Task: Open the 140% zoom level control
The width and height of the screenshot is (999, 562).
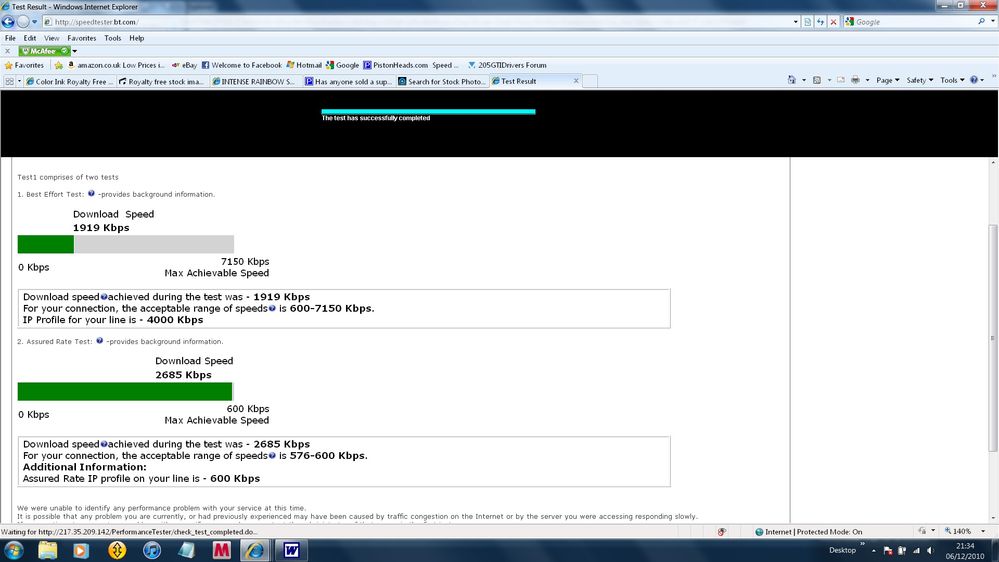Action: 965,531
